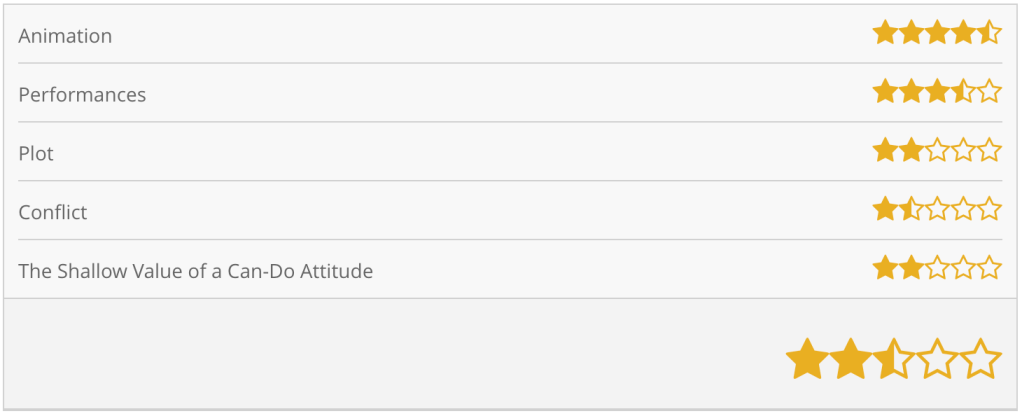Click the last empty star for Plot
Viewport: 1022px width, 416px height.
(x=989, y=152)
